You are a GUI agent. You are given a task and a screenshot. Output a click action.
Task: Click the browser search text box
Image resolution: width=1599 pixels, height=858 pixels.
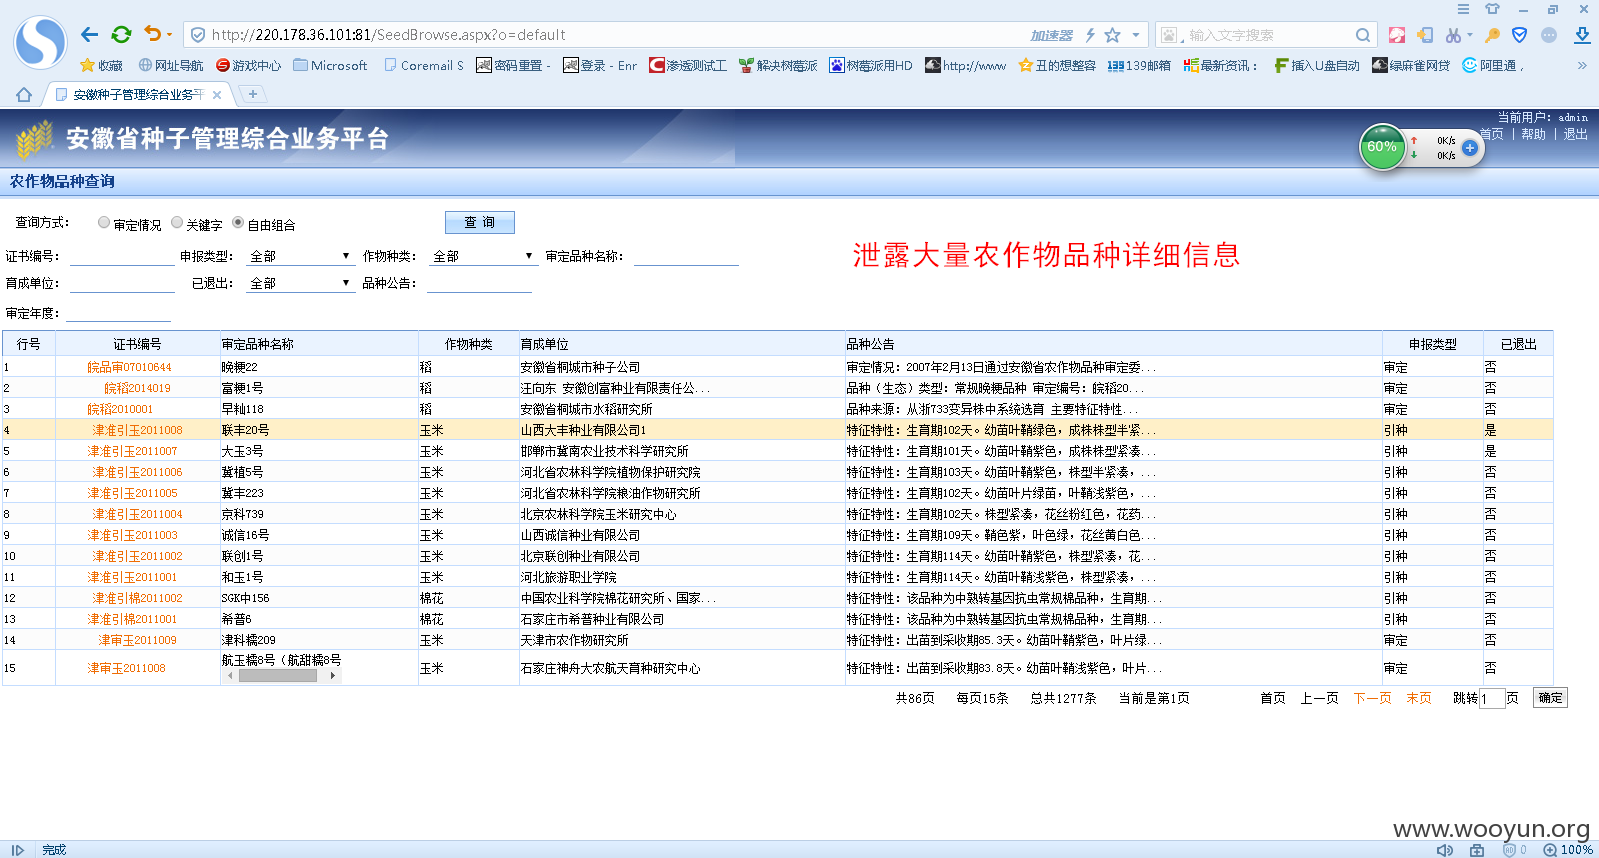tap(1268, 35)
